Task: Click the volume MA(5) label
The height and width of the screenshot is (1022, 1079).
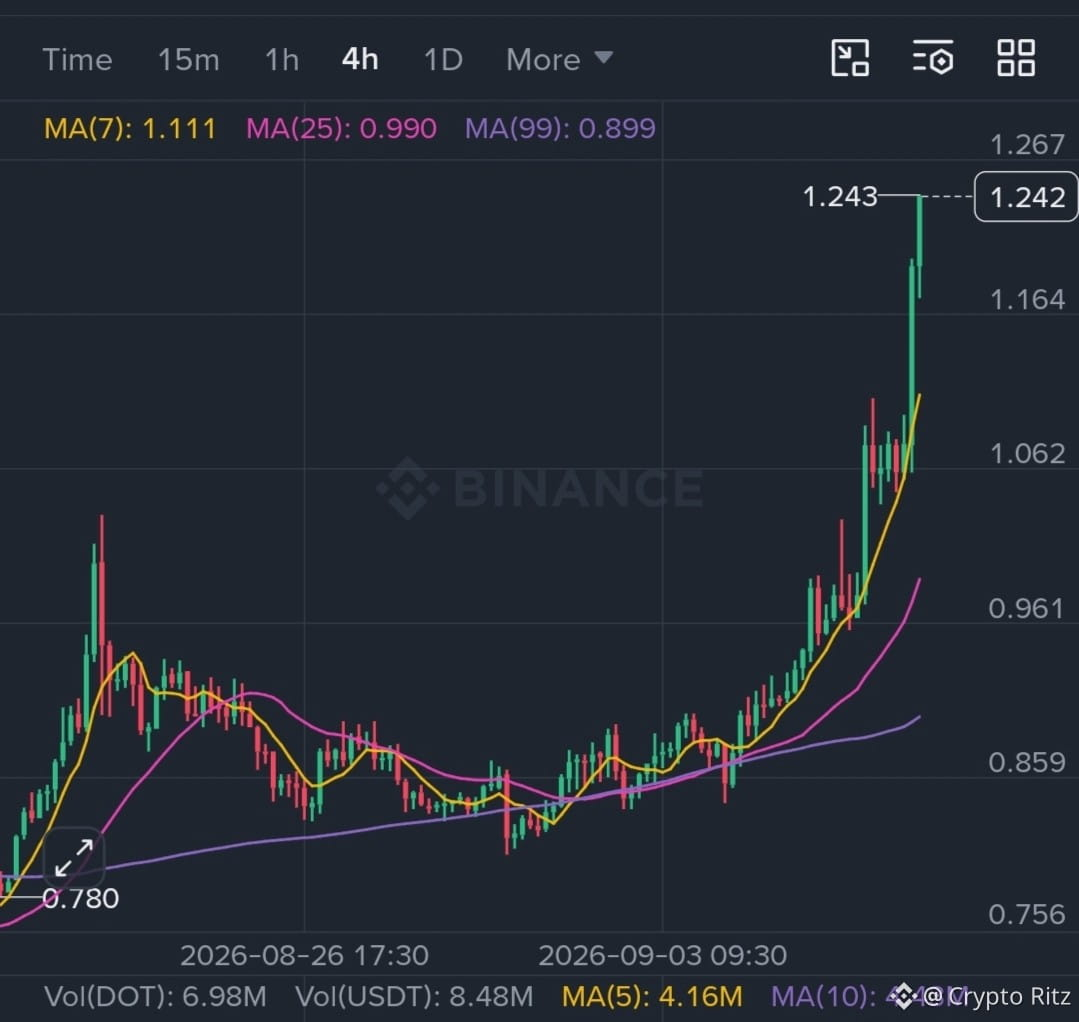Action: (652, 996)
